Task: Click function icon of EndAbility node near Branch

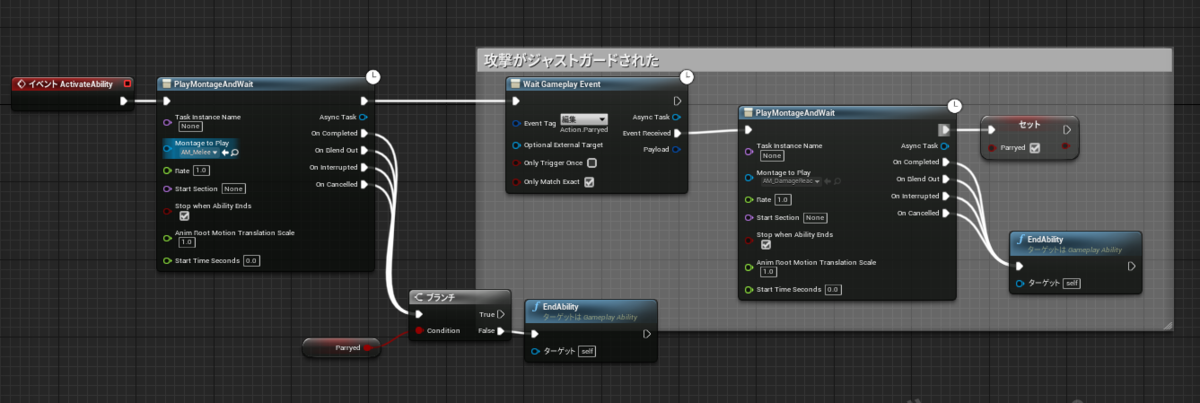Action: 534,307
